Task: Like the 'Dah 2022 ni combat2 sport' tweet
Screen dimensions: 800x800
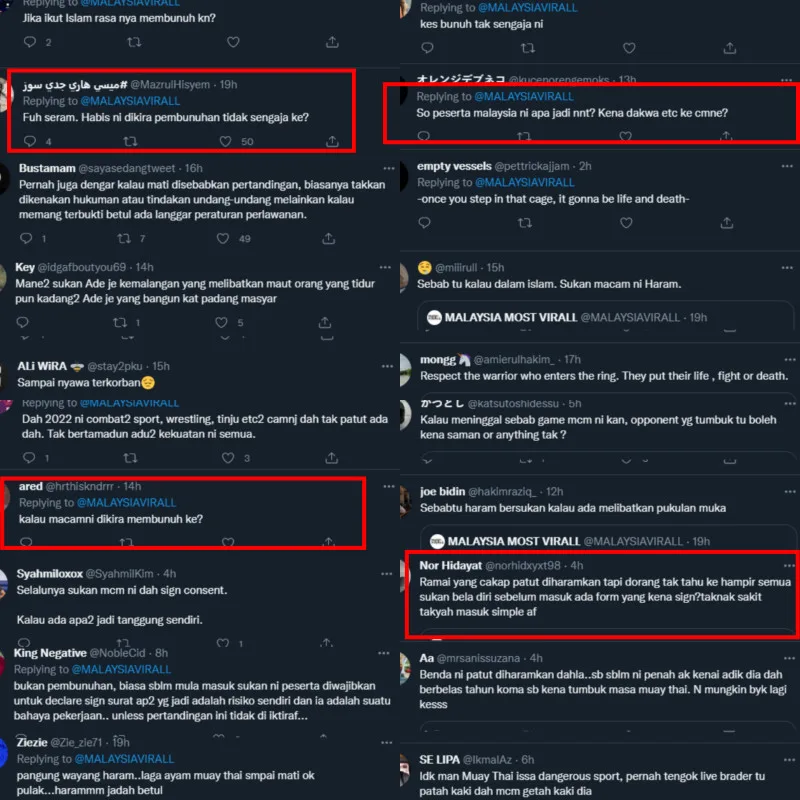Action: [x=228, y=458]
